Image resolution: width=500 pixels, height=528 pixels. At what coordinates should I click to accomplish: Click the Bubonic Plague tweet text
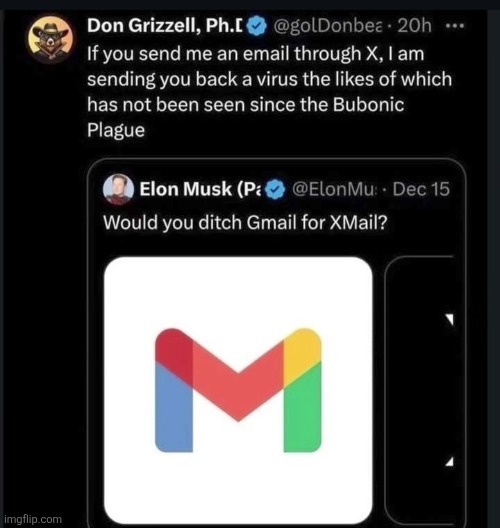point(269,92)
